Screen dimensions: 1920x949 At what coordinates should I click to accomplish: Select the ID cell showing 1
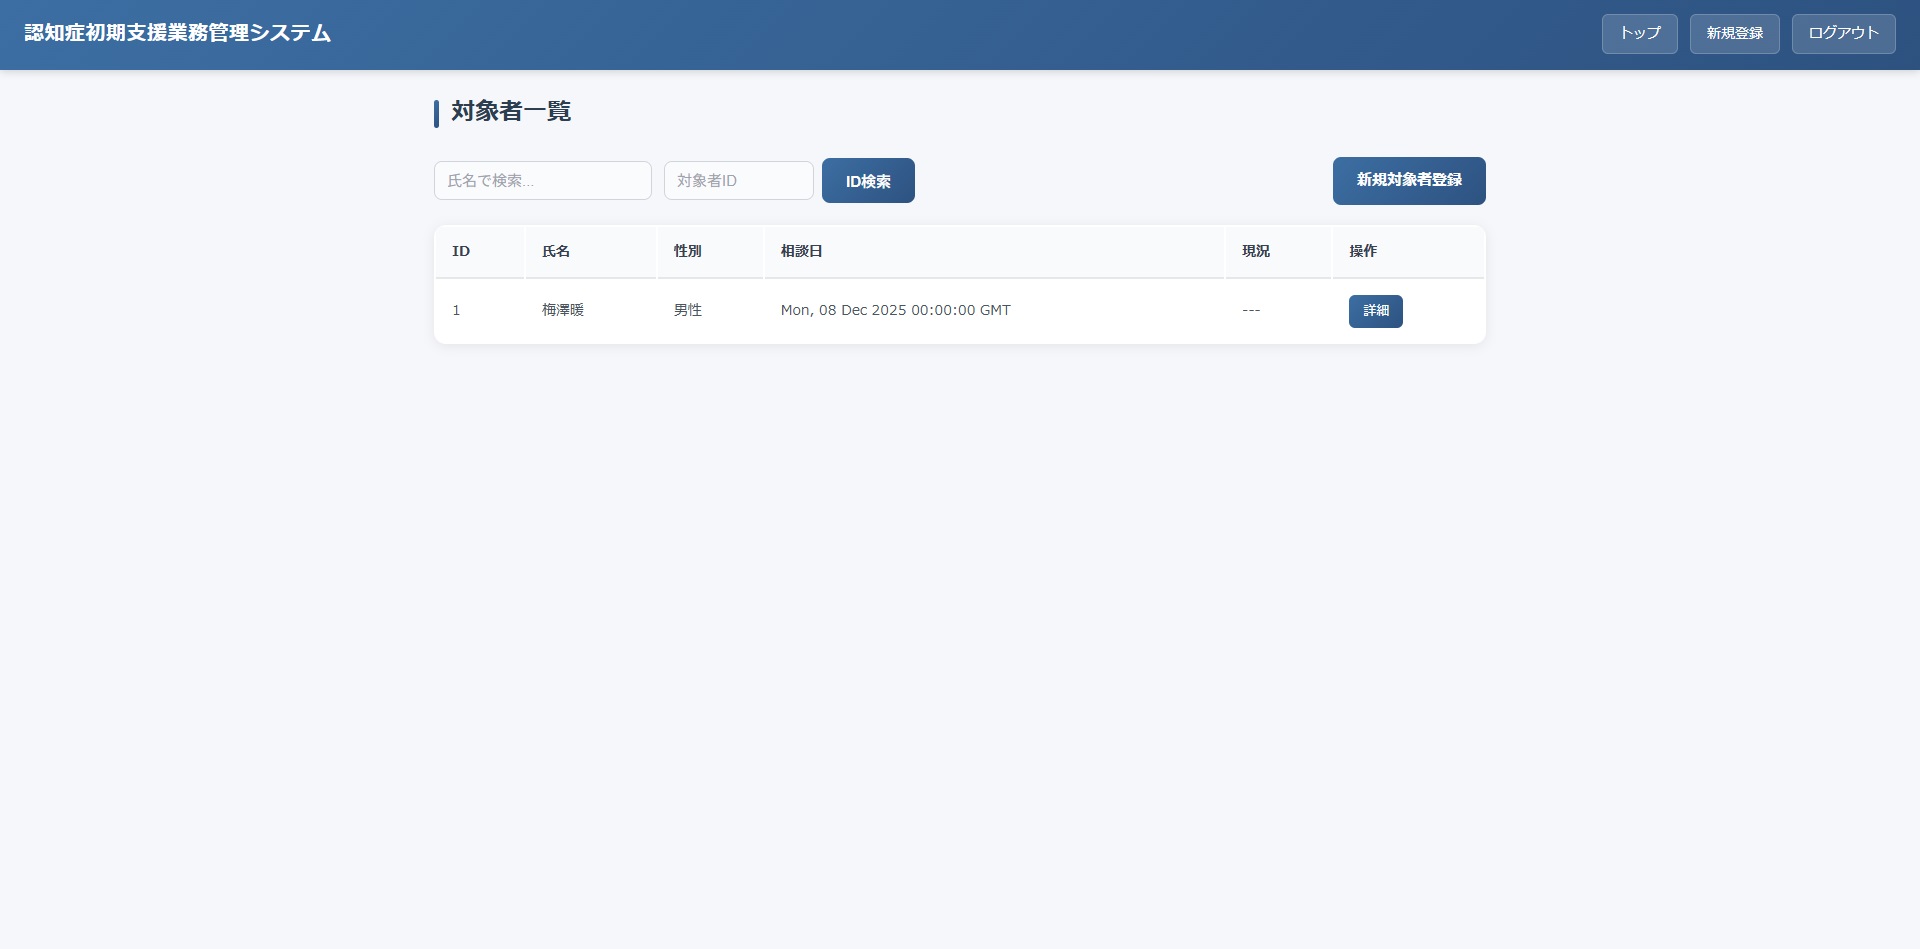pyautogui.click(x=457, y=310)
